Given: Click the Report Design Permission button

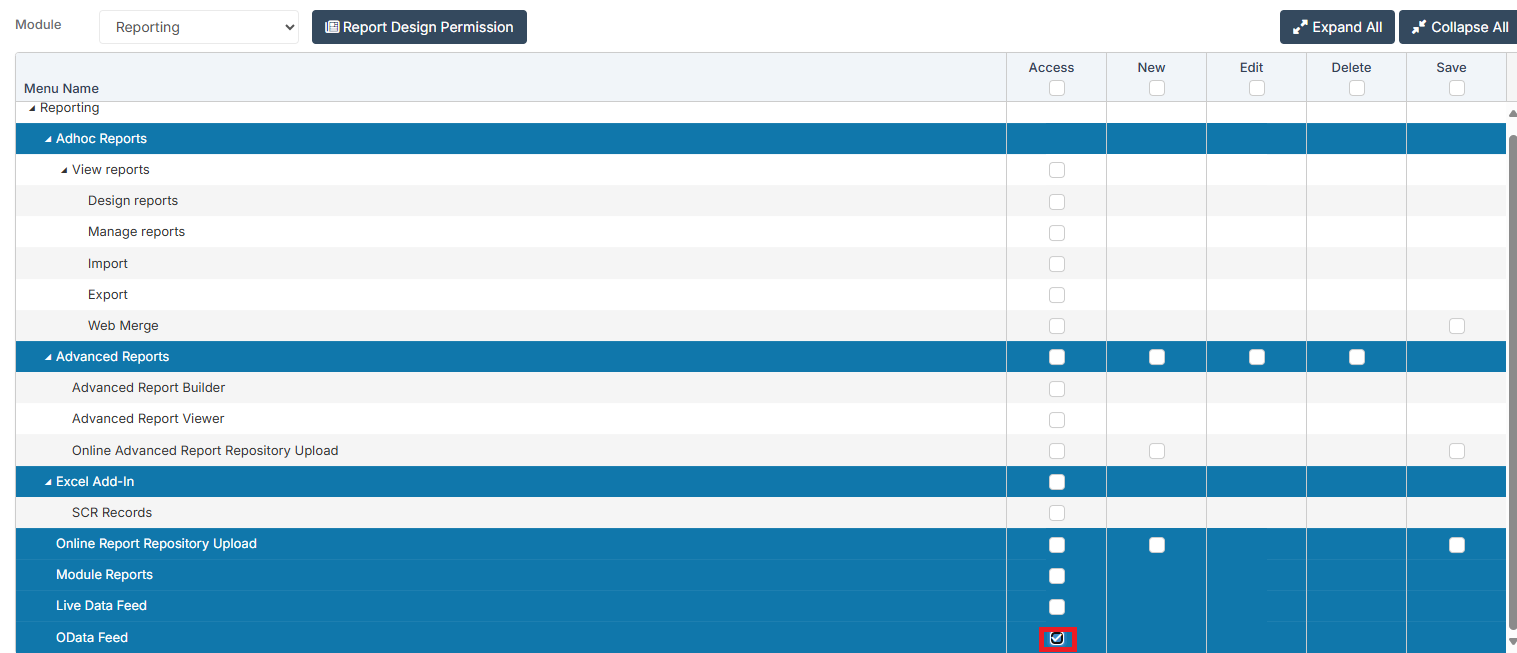Looking at the screenshot, I should [419, 27].
